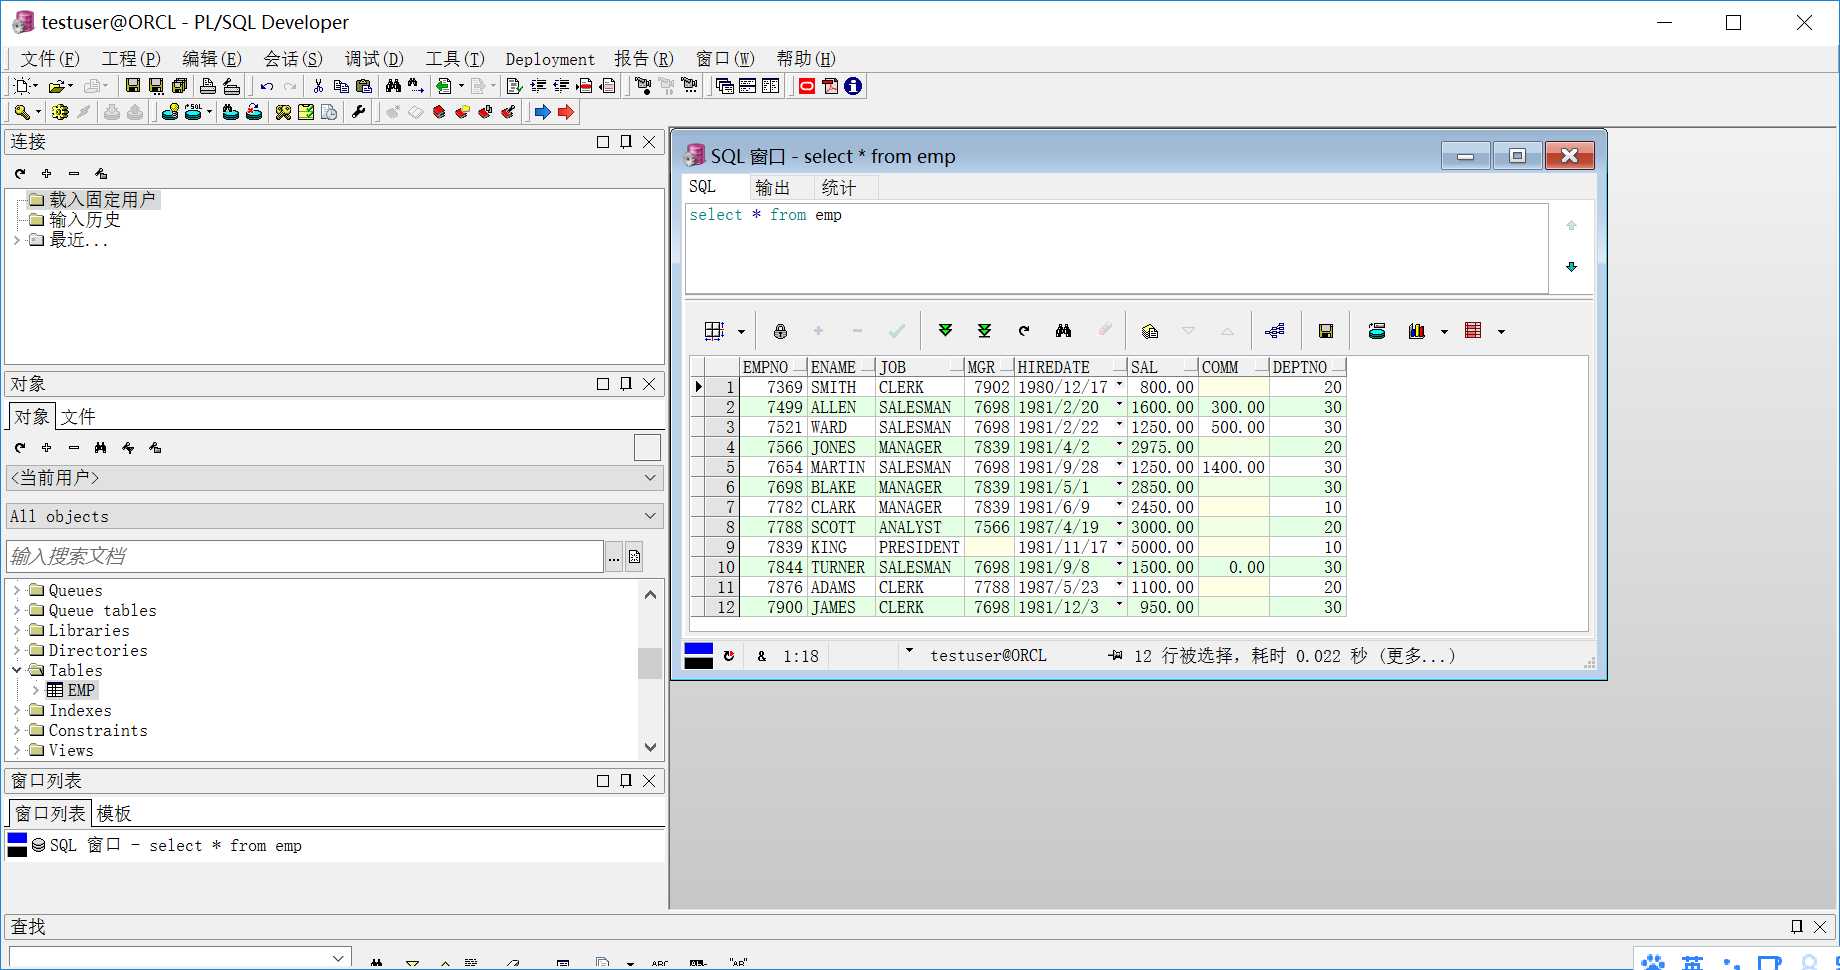This screenshot has height=970, width=1840.
Task: Collapse the Tables tree node
Action: [x=17, y=670]
